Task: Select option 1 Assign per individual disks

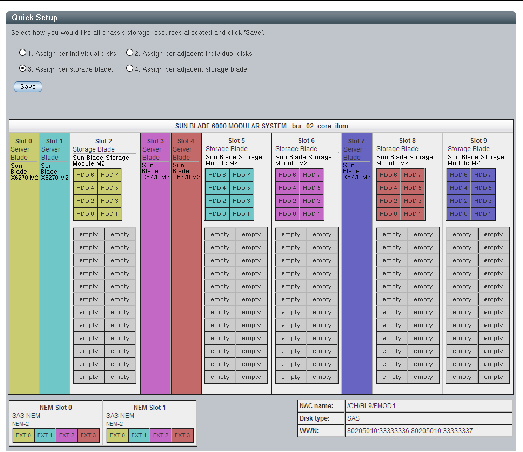Action: (22, 52)
